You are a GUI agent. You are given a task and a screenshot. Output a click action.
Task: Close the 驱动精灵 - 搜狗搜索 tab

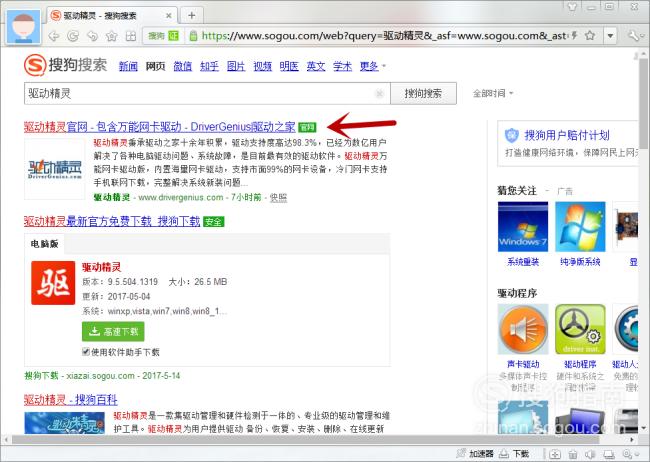pyautogui.click(x=169, y=15)
